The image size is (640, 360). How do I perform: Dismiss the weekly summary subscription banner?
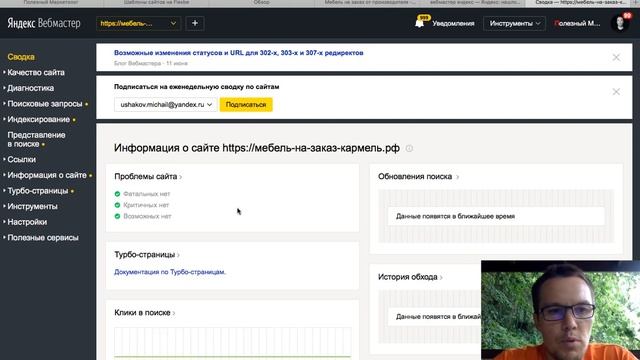616,92
